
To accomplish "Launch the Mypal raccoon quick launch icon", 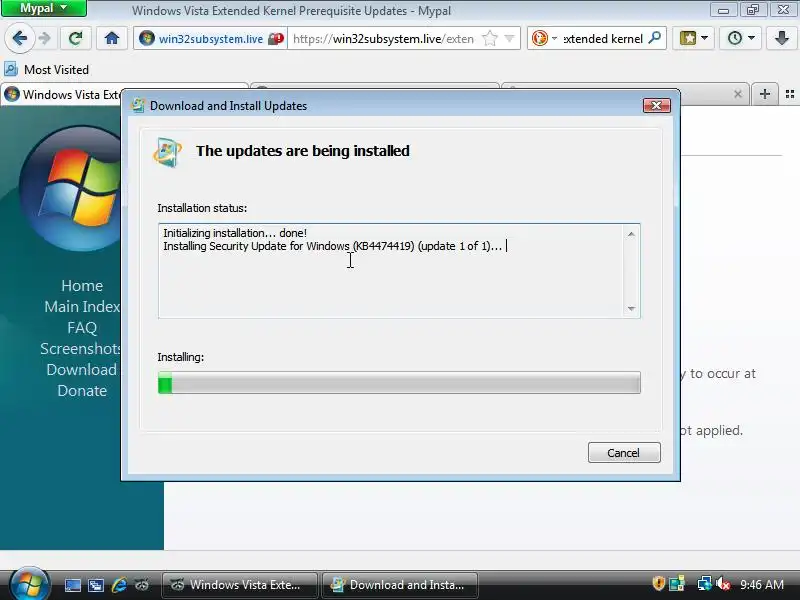I will [x=142, y=585].
